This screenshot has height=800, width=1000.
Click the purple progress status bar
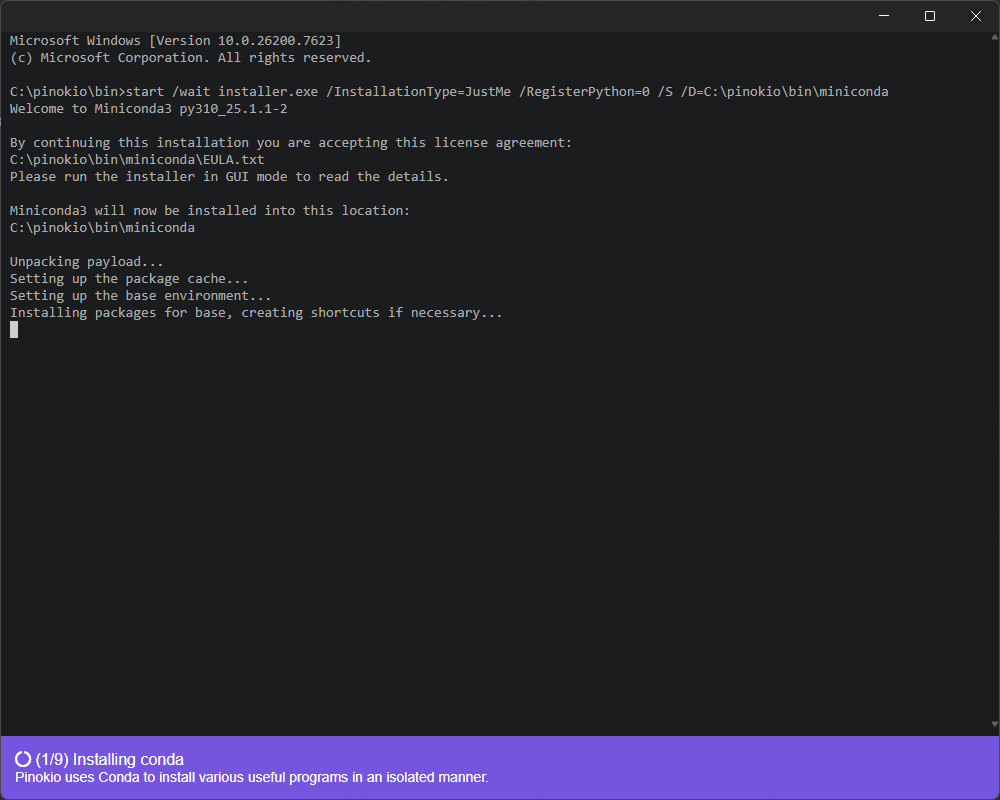[x=600, y=767]
